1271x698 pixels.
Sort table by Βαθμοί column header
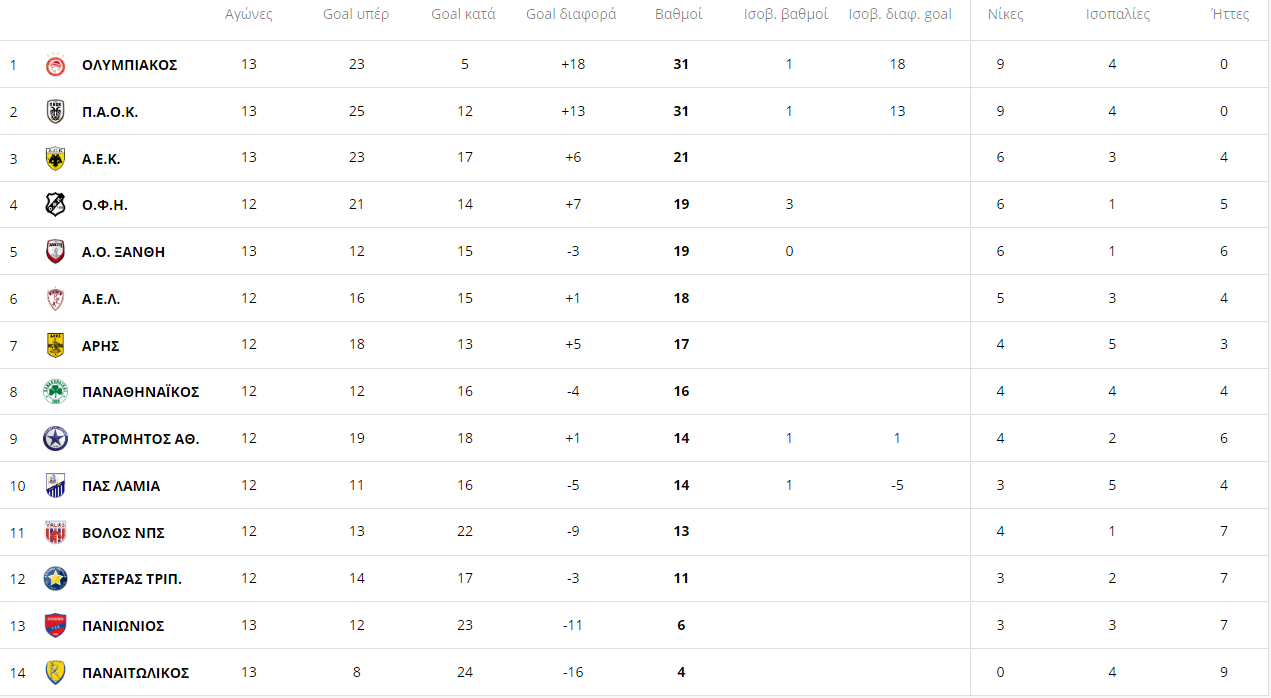pyautogui.click(x=679, y=15)
